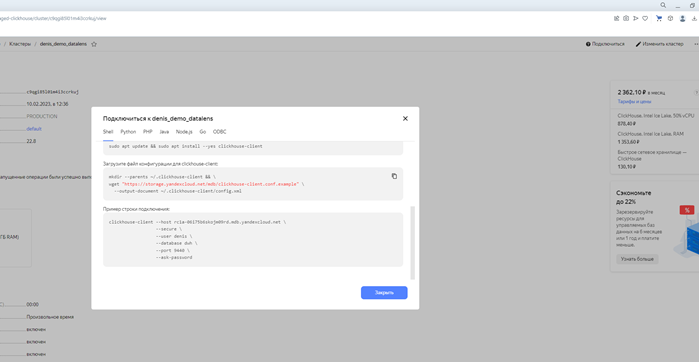Click the Узнать больше button
This screenshot has height=362, width=699.
[x=637, y=259]
